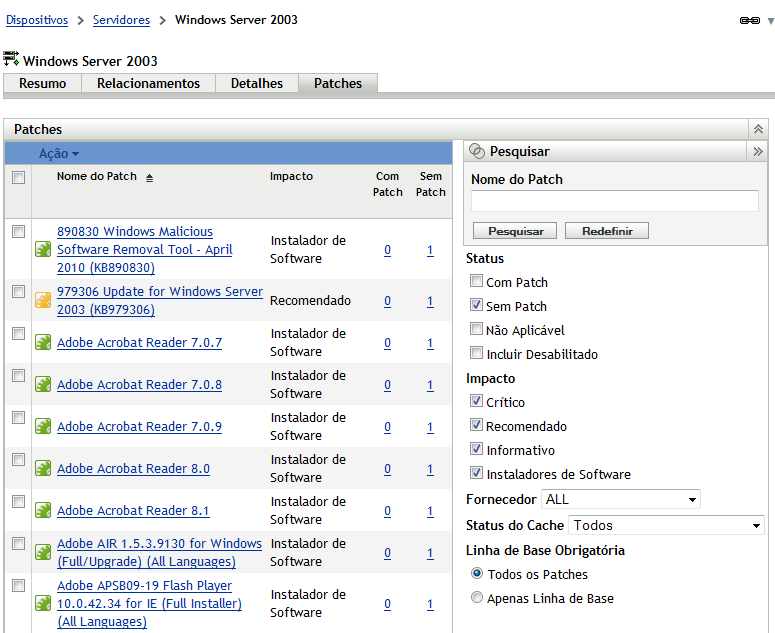Uncheck the Sem Patch status checkbox
The height and width of the screenshot is (633, 775).
click(x=476, y=304)
